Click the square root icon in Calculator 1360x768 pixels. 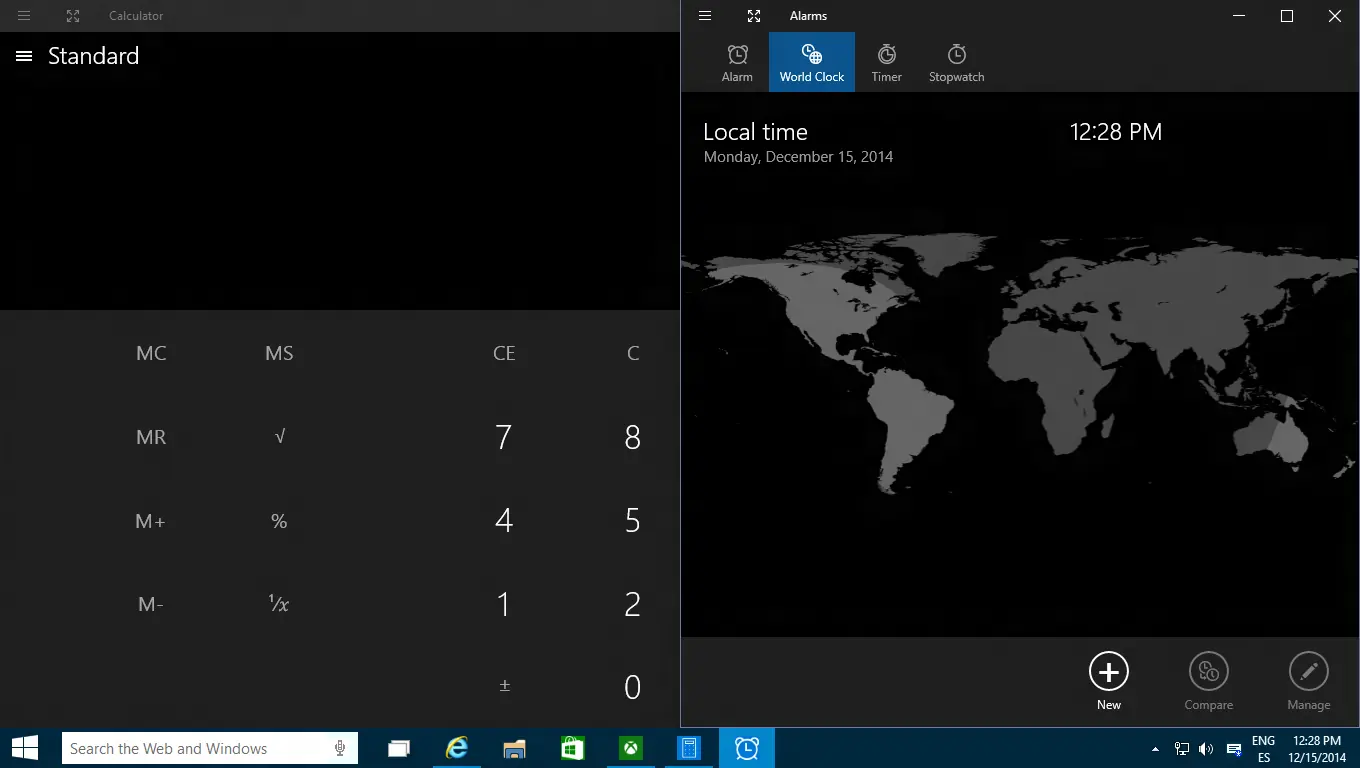coord(279,437)
